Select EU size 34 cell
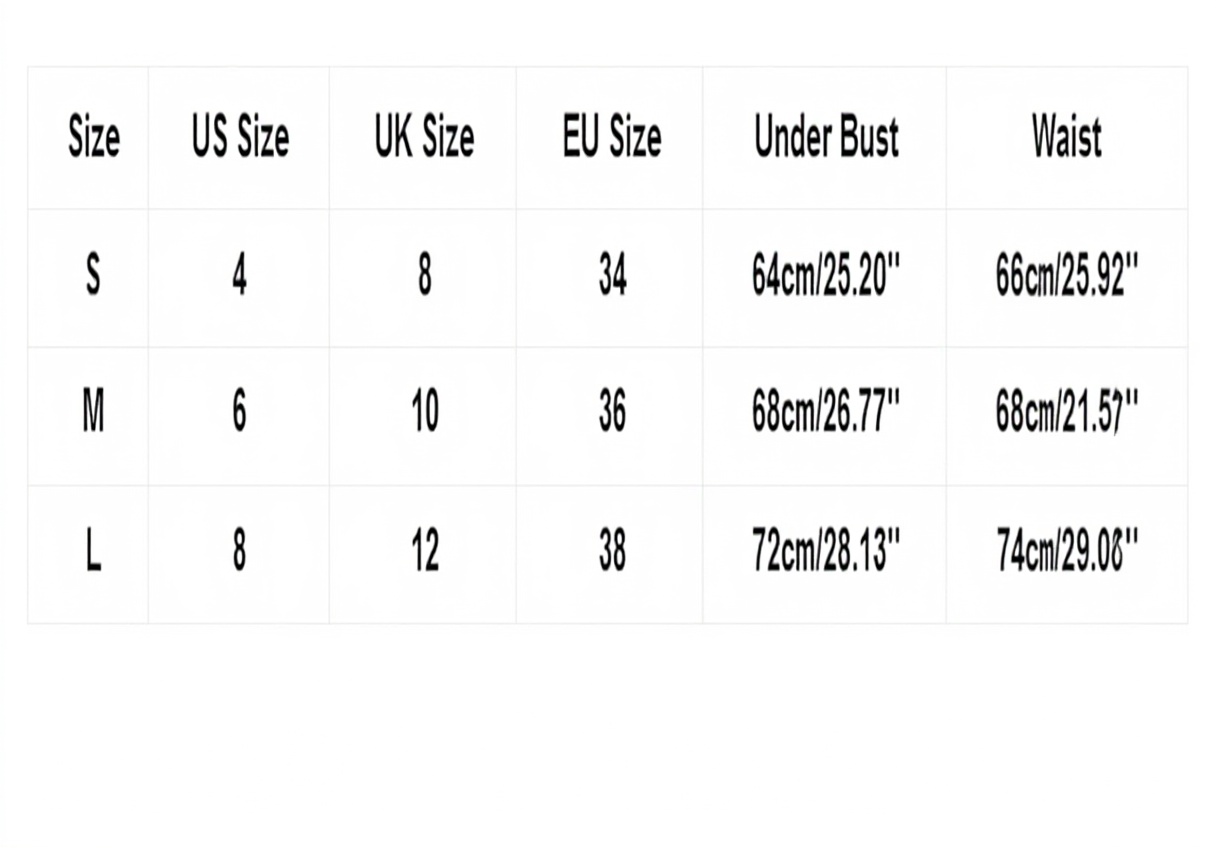The image size is (1216, 848). click(x=612, y=275)
